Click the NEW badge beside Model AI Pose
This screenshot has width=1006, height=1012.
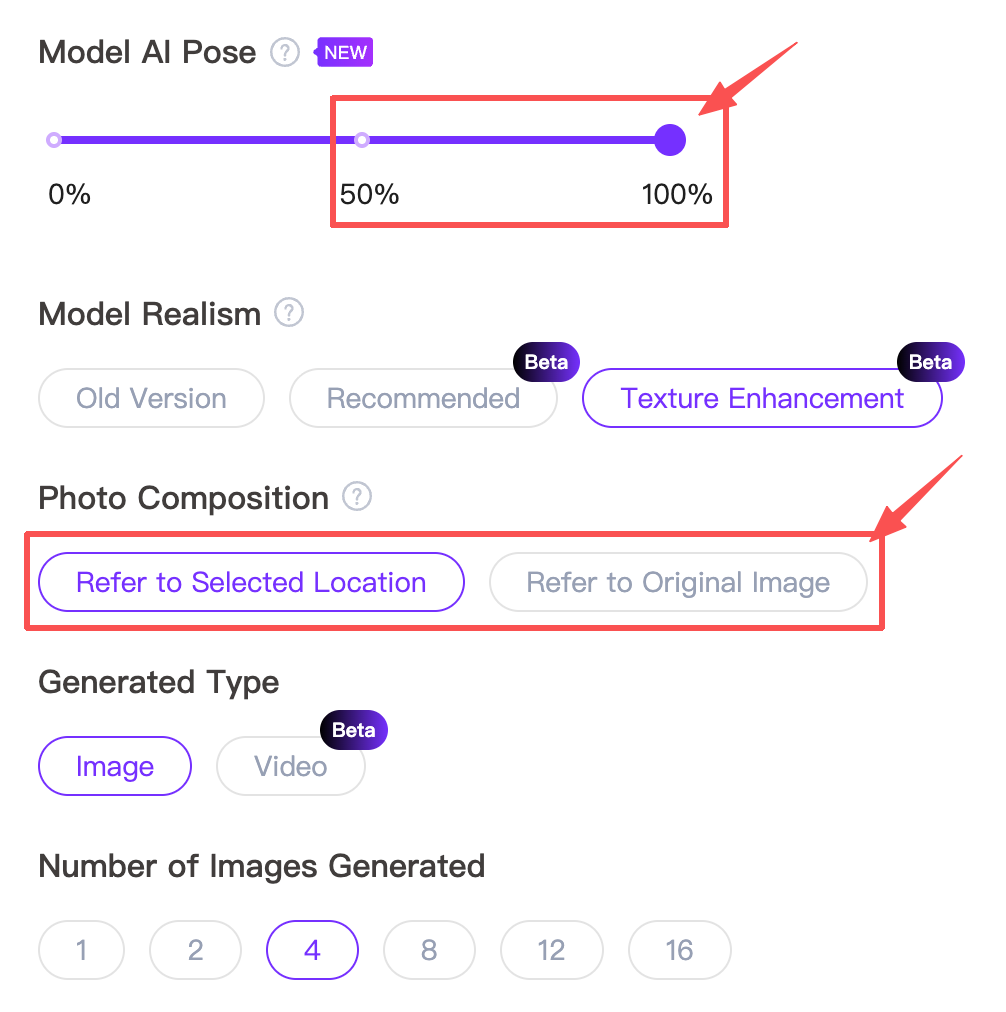(x=345, y=52)
